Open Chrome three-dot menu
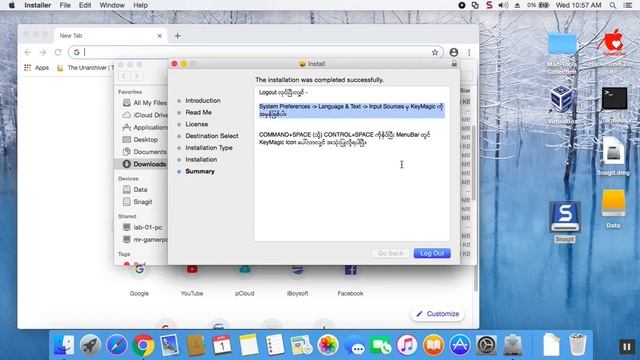The image size is (640, 360). (x=469, y=52)
